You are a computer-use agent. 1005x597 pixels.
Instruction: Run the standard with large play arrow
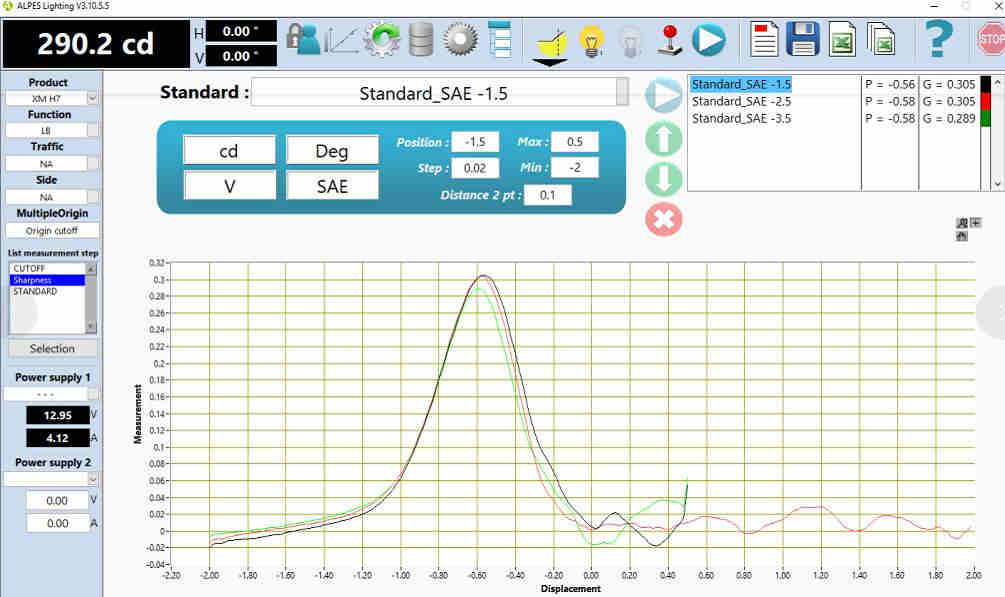pos(663,96)
